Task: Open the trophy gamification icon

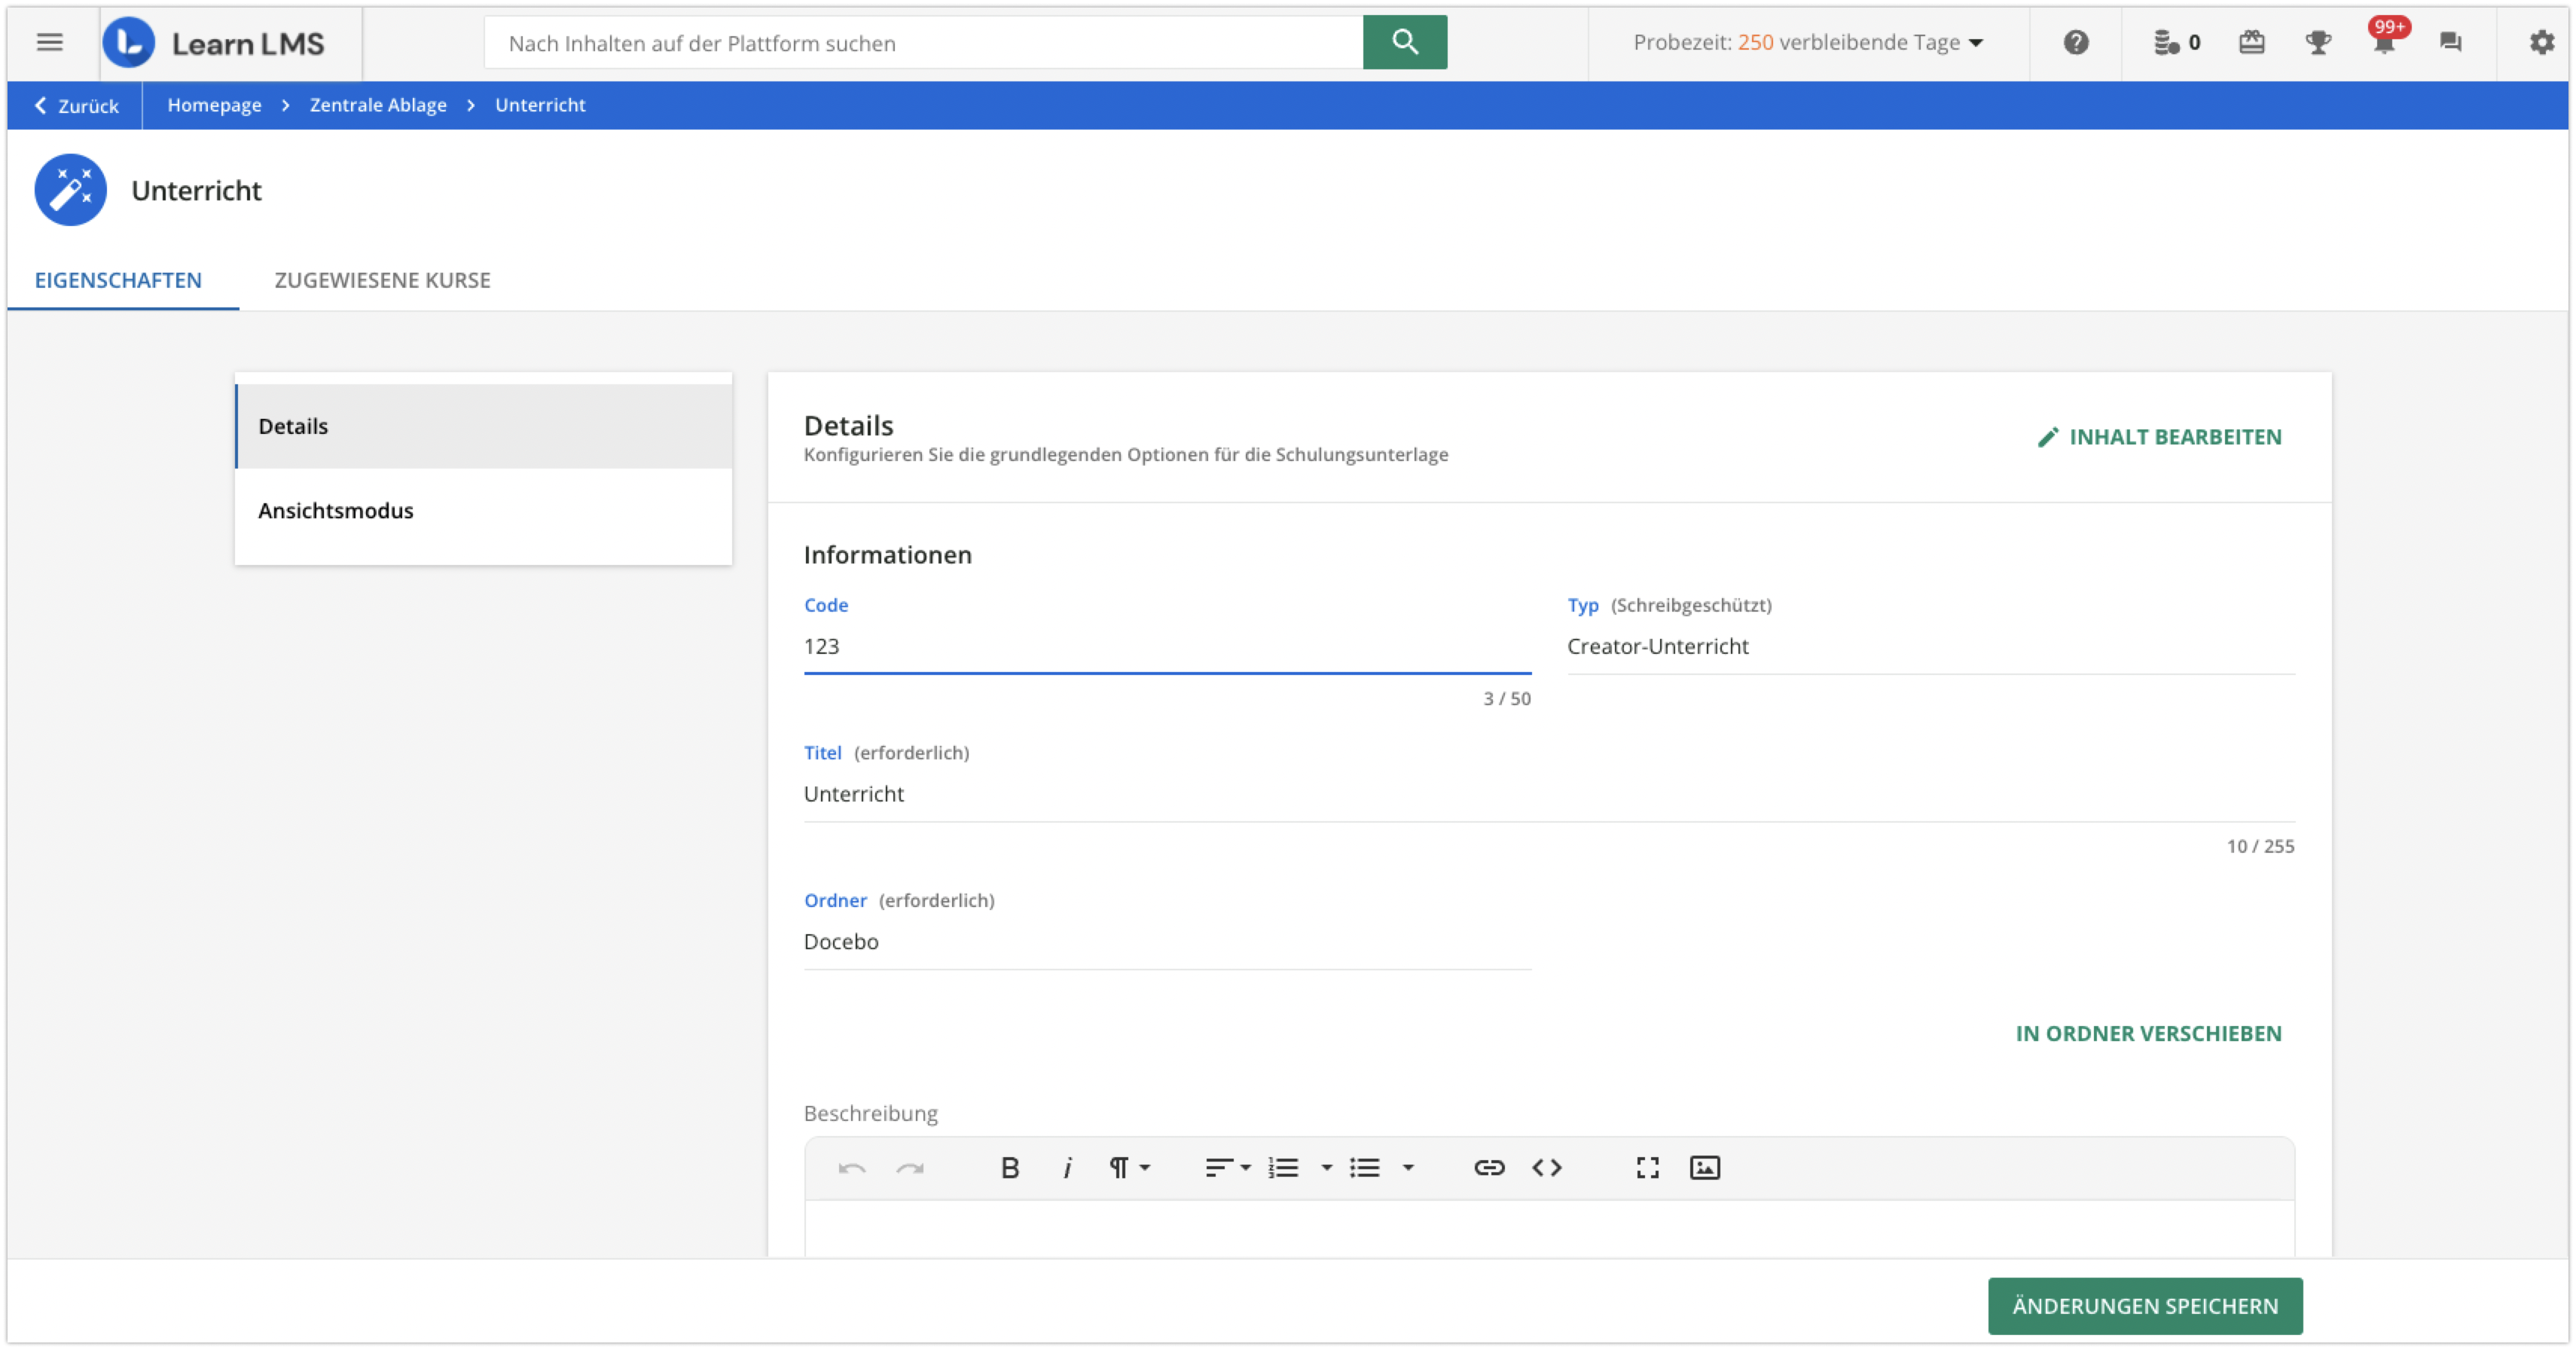Action: [x=2317, y=42]
